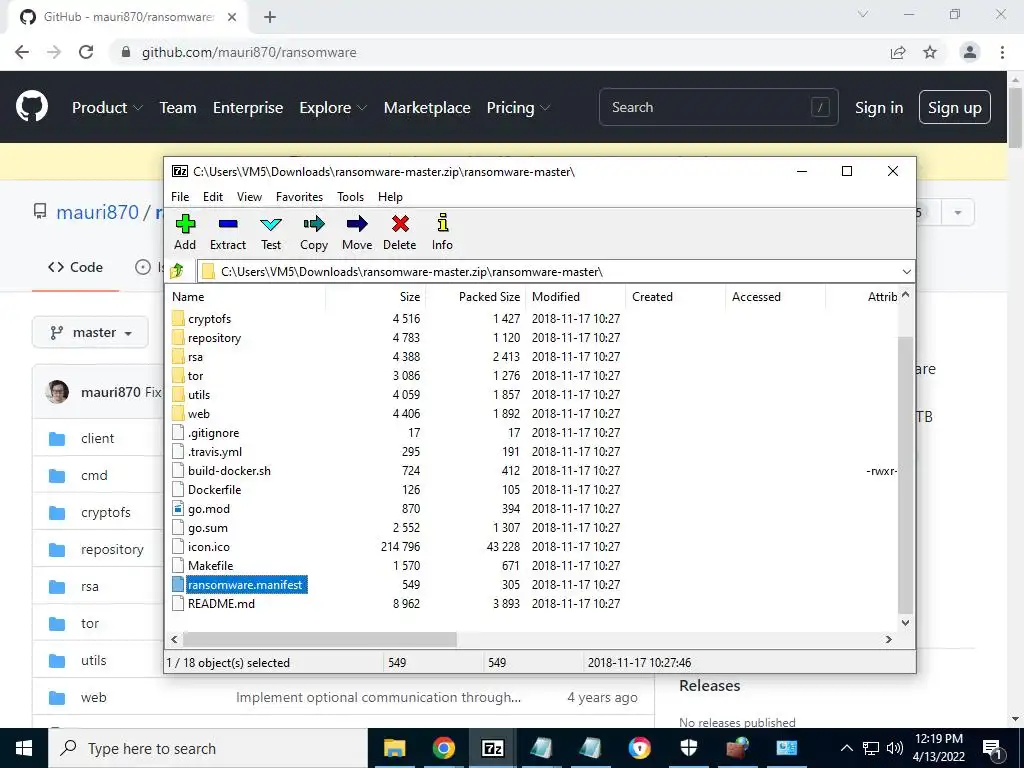The image size is (1024, 768).
Task: Open the Help menu in 7-Zip
Action: click(390, 197)
